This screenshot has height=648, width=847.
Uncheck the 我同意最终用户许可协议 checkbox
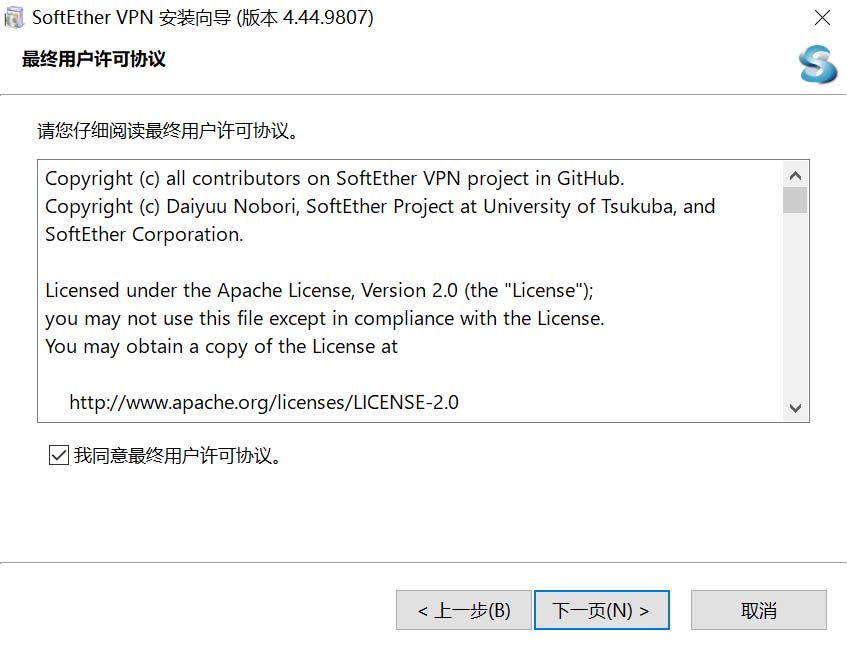pos(58,456)
